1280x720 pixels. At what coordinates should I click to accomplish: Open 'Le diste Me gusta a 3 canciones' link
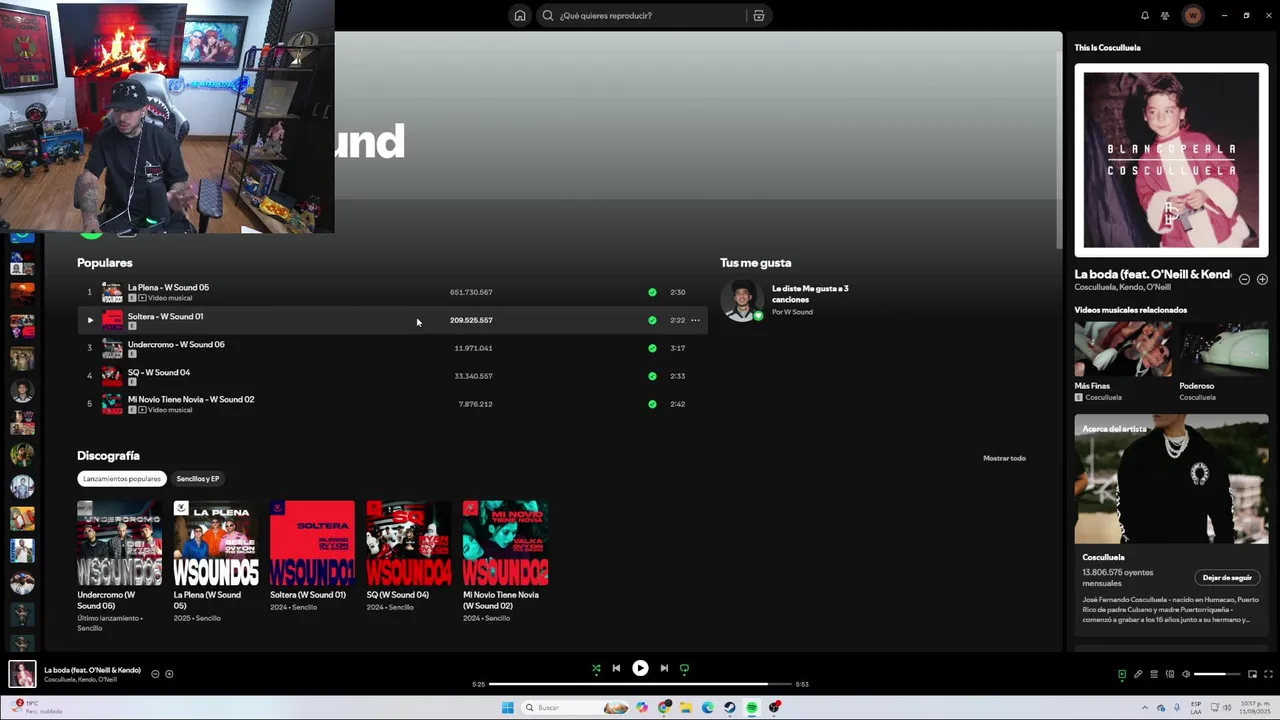point(810,294)
